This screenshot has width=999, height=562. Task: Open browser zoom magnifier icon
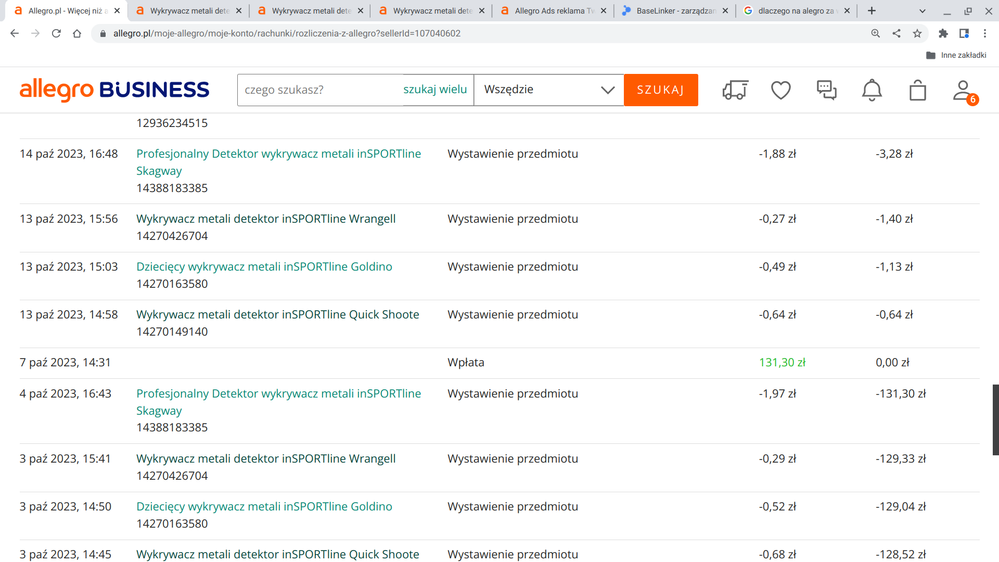coord(875,33)
